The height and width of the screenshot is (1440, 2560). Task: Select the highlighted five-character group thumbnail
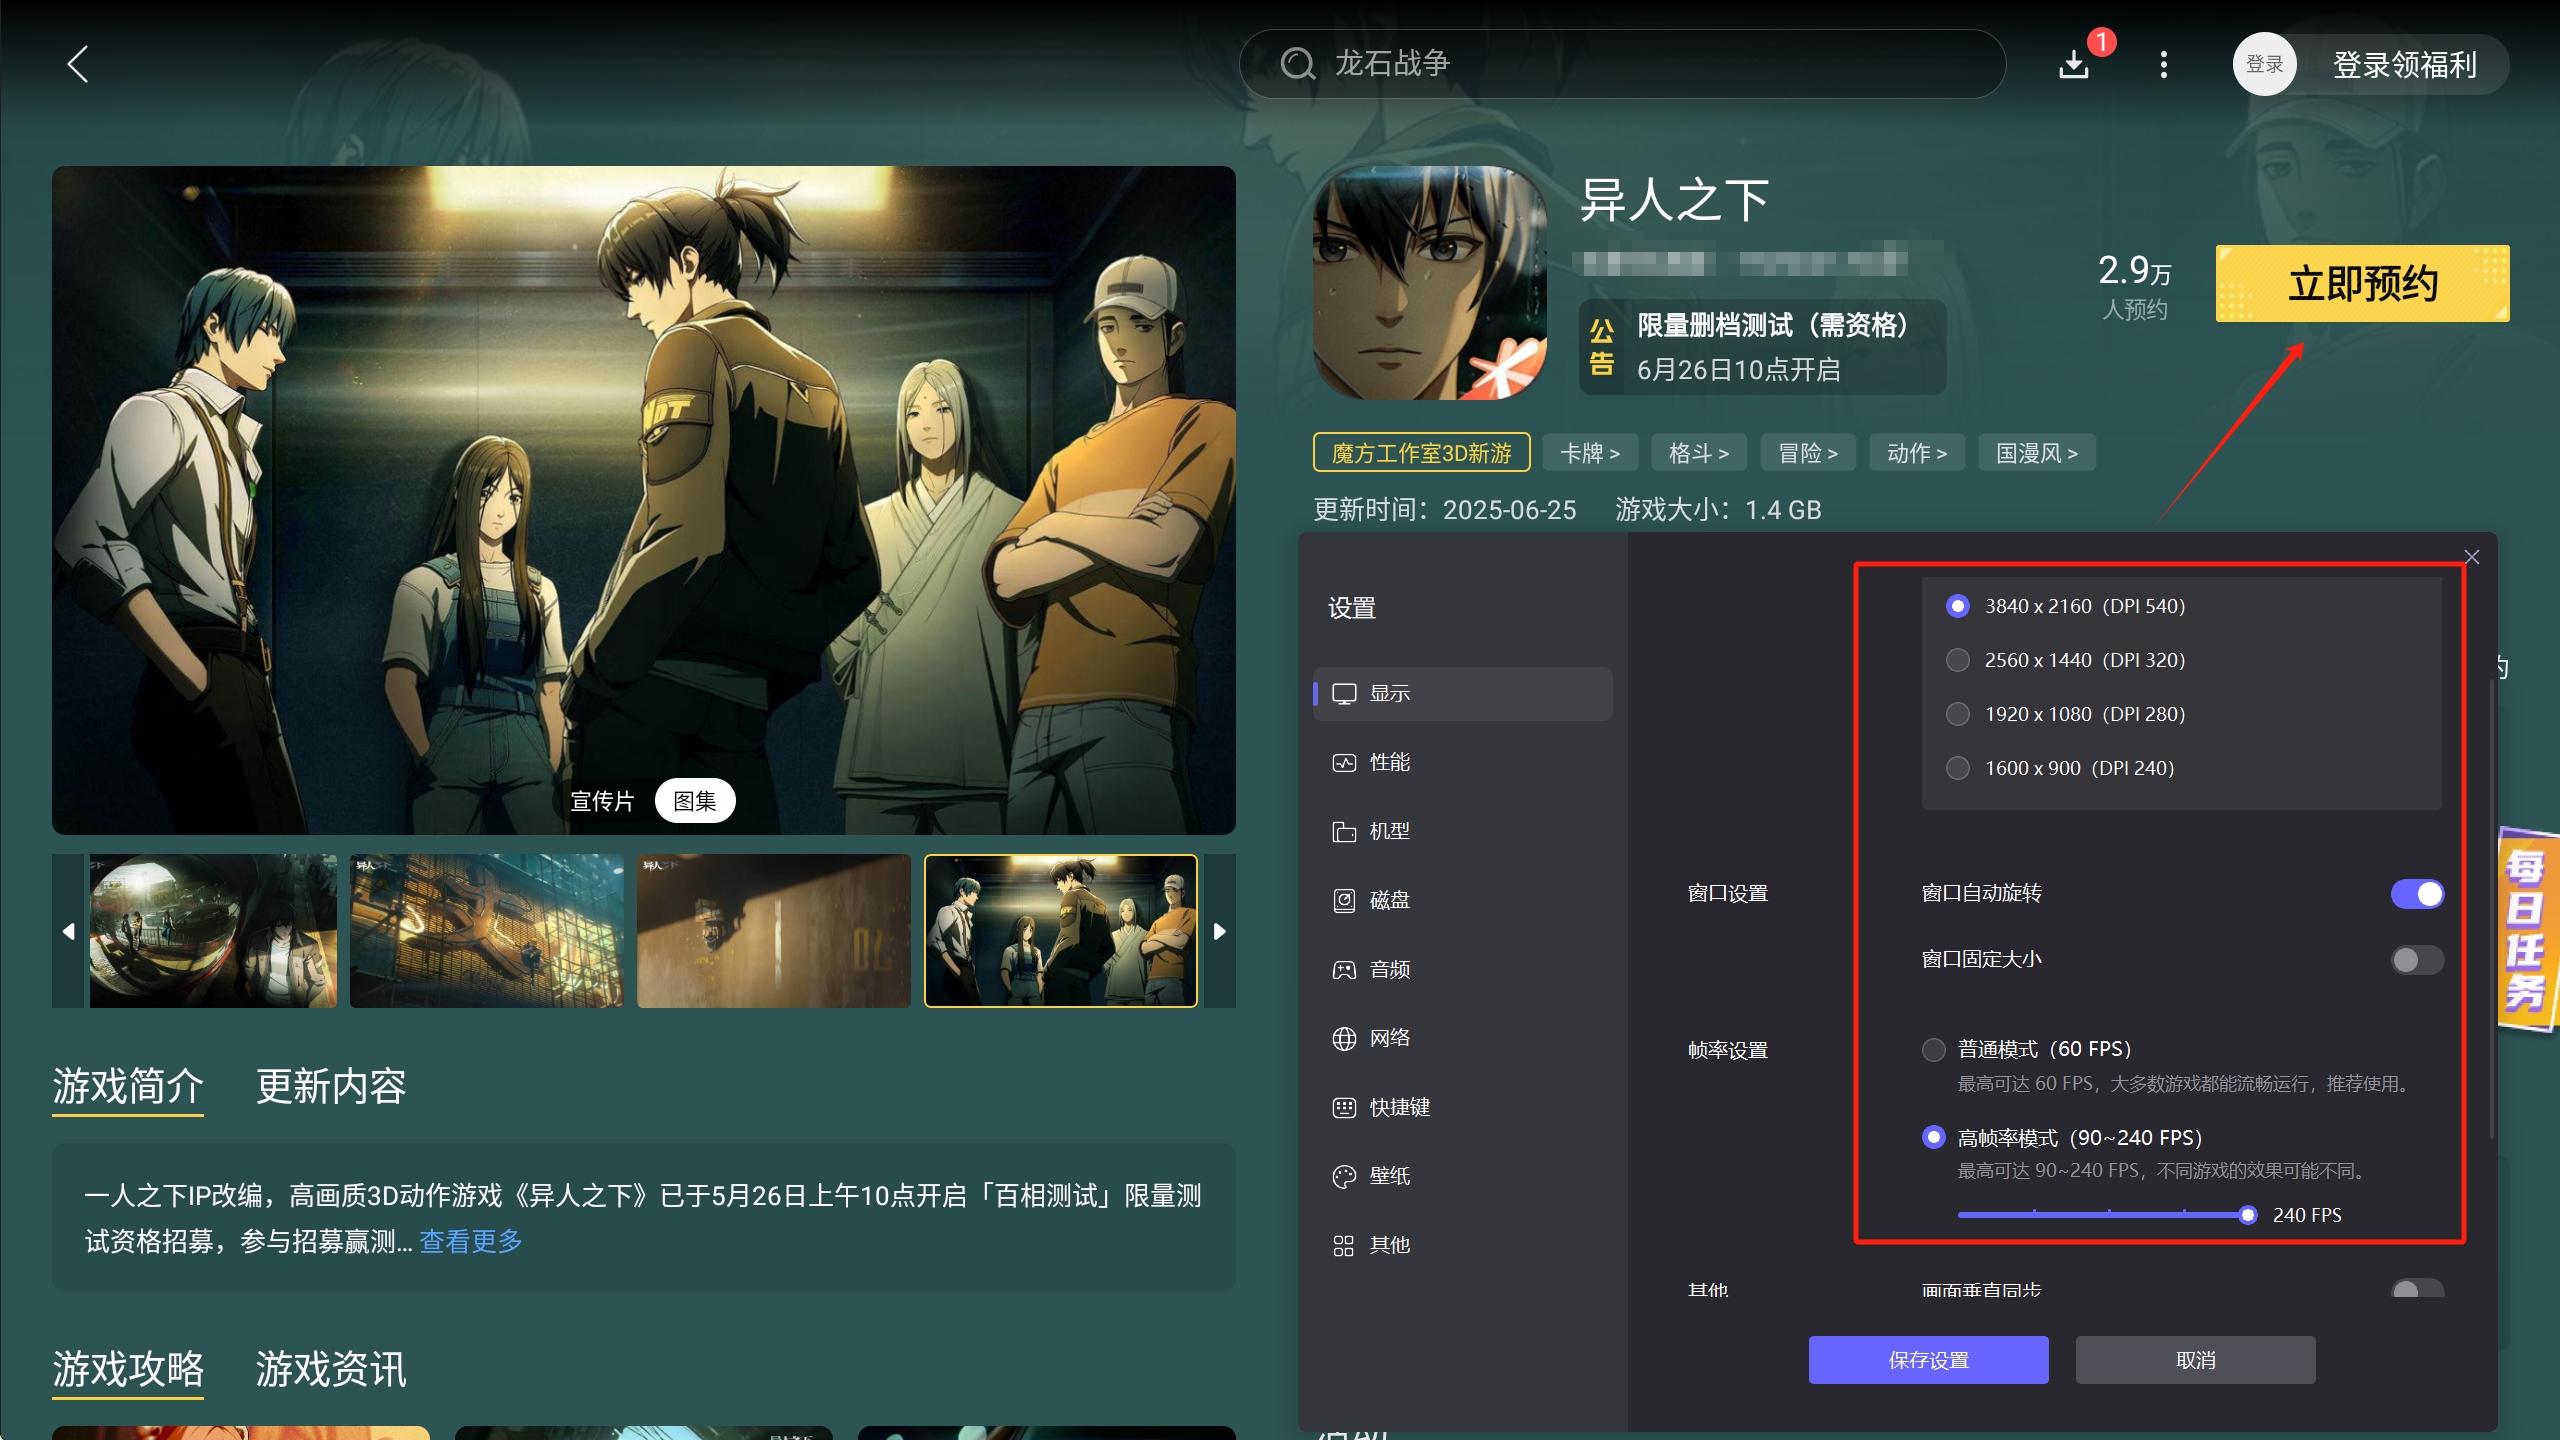coord(1061,931)
